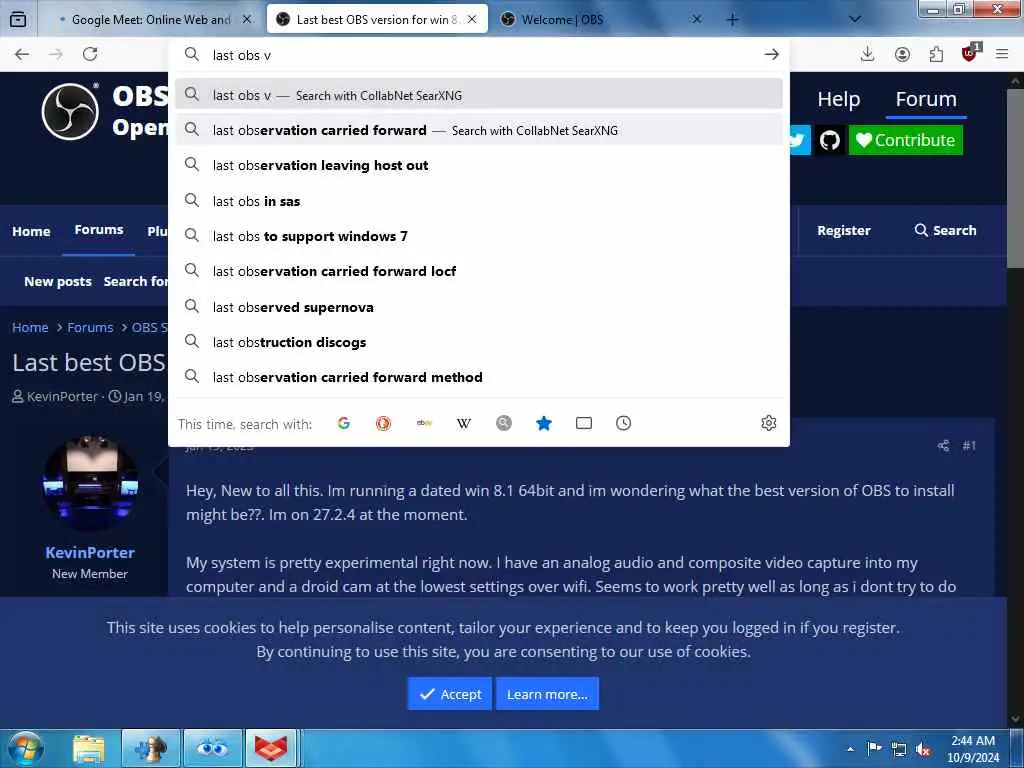Select 'last observation carried forward method' suggestion
The image size is (1024, 768).
(479, 377)
